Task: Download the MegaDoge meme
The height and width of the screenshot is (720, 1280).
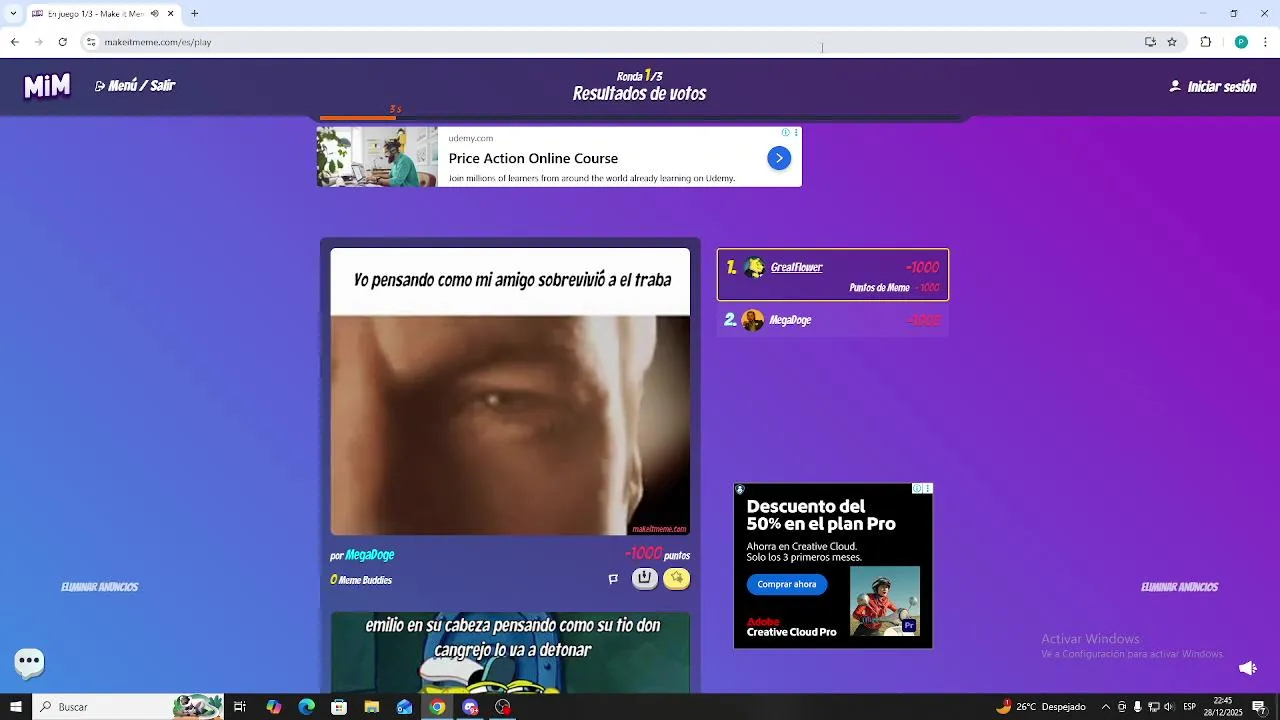Action: pos(645,579)
